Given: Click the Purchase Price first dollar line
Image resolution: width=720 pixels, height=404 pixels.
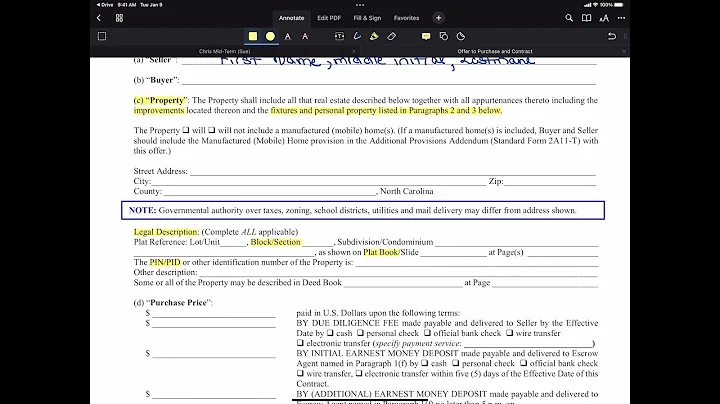Looking at the screenshot, I should point(214,313).
